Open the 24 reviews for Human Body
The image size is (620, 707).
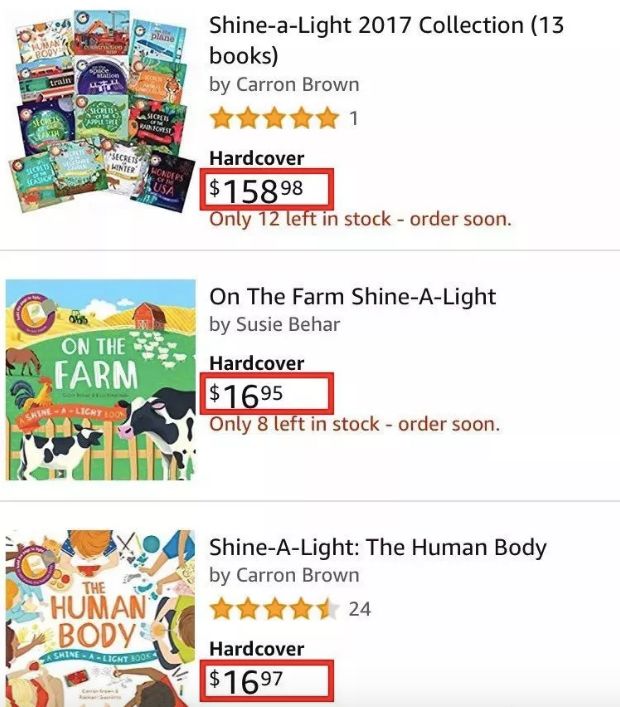pos(359,609)
